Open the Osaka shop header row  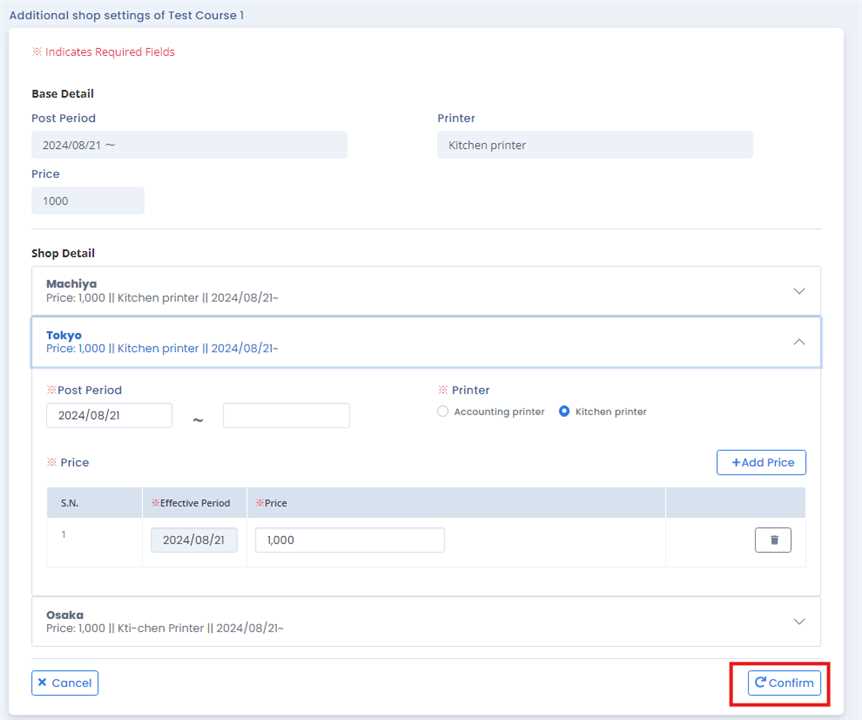click(400, 621)
